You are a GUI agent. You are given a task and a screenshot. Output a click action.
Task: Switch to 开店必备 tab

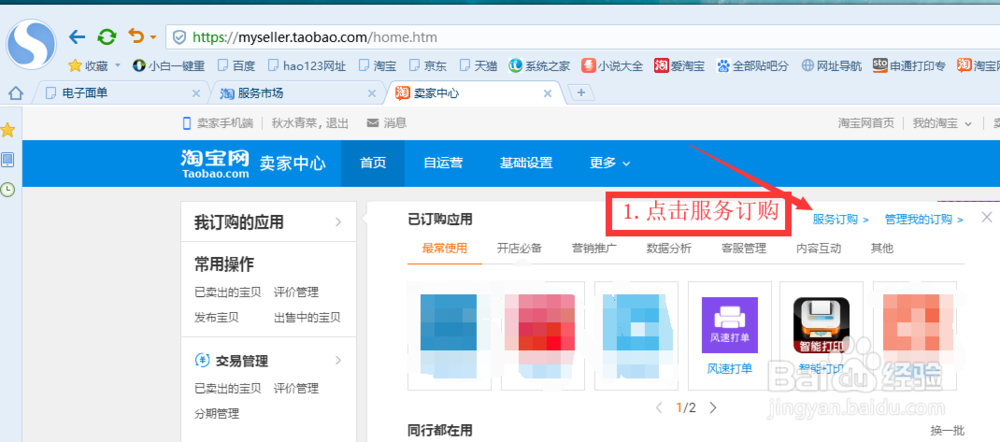[x=519, y=249]
